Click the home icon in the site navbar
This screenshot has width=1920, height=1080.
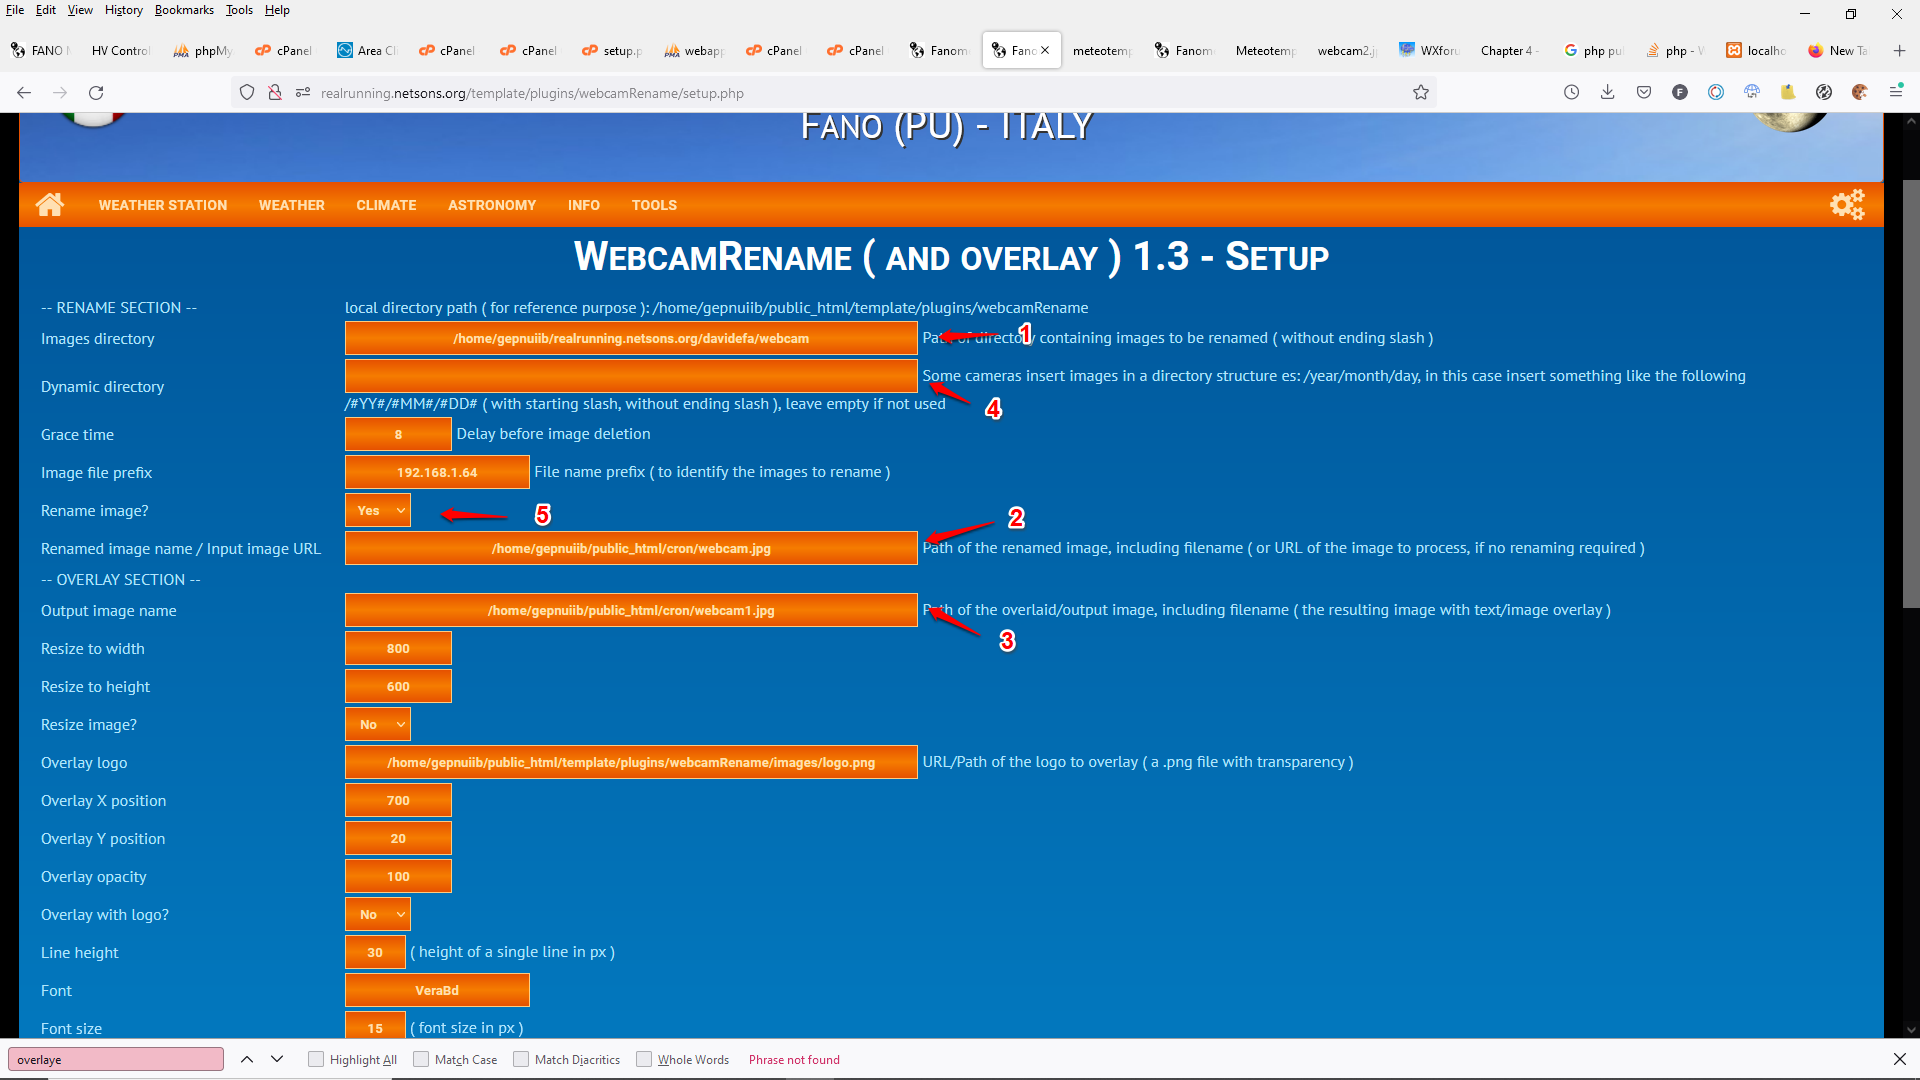pyautogui.click(x=50, y=204)
